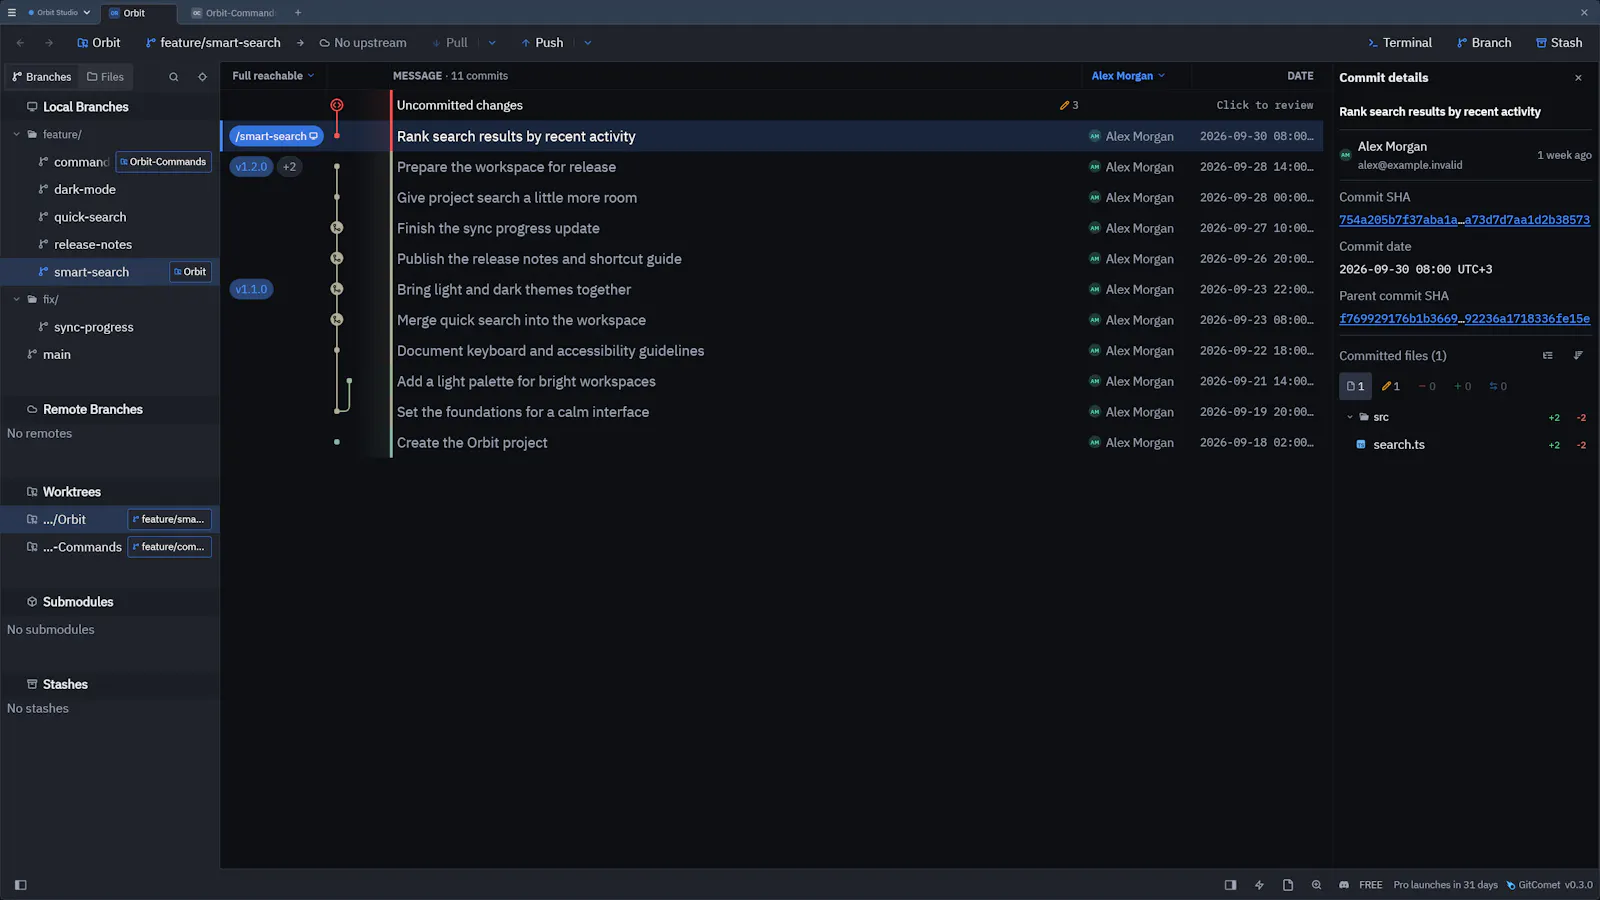The width and height of the screenshot is (1600, 900).
Task: Open the Pull options dropdown arrow
Action: coord(492,43)
